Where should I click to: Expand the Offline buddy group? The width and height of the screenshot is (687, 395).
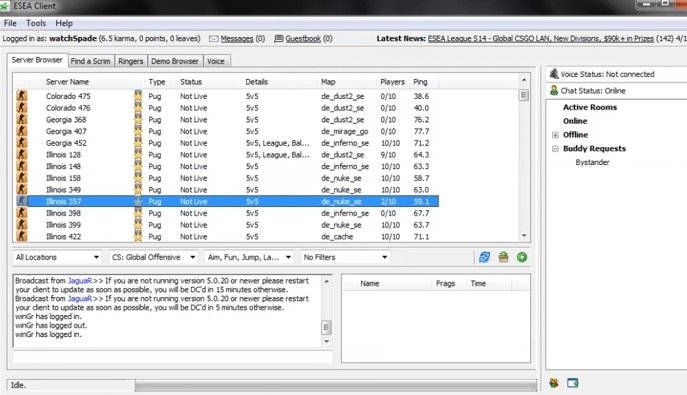tap(555, 135)
